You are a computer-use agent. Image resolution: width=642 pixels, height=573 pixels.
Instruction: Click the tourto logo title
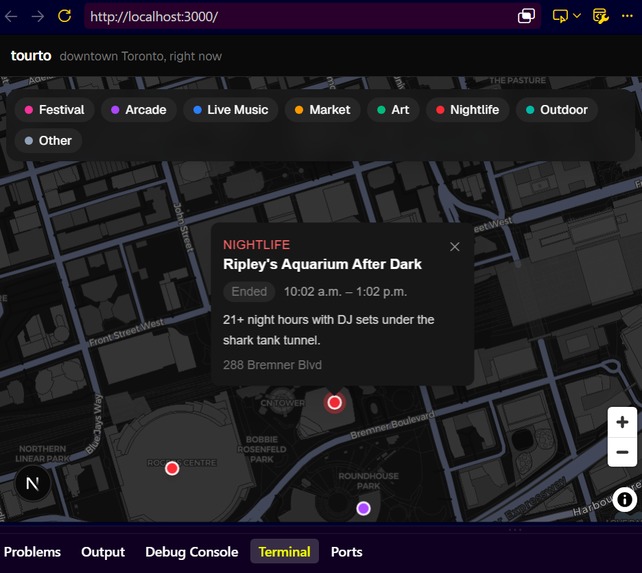[x=31, y=56]
